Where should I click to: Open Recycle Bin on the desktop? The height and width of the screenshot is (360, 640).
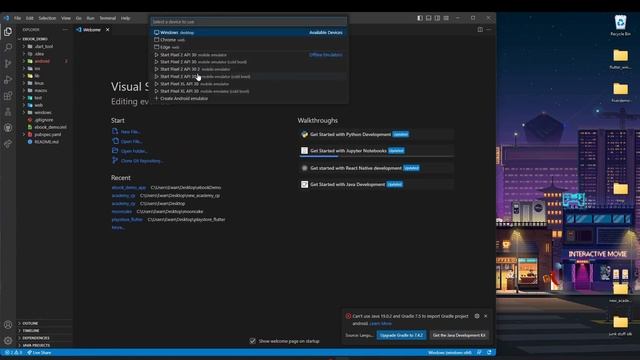pyautogui.click(x=620, y=25)
